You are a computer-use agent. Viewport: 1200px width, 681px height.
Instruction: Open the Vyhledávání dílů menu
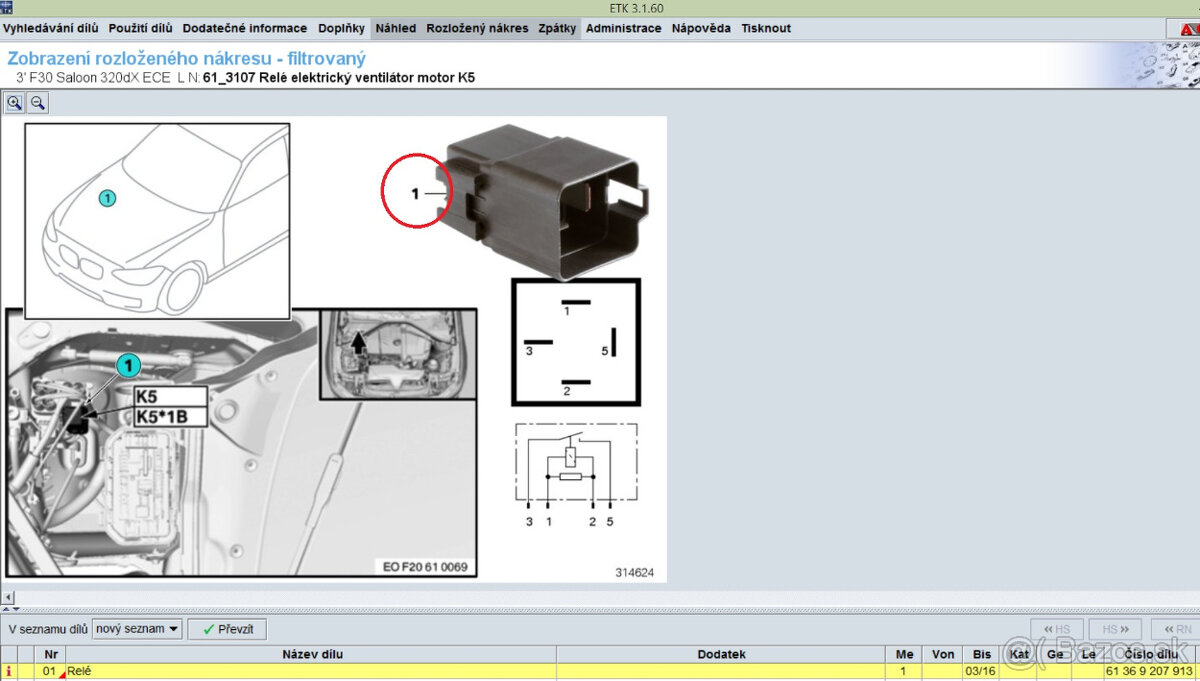51,28
